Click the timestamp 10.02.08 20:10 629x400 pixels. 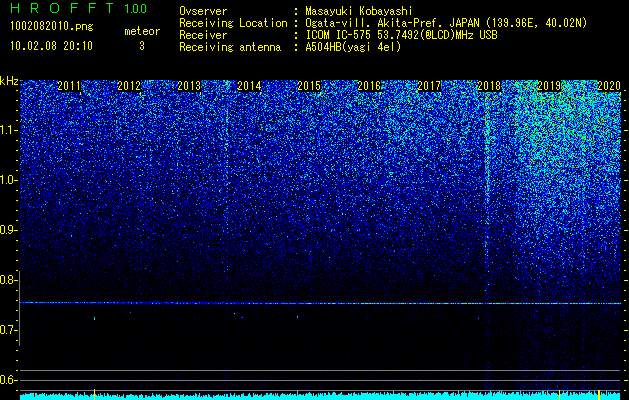point(51,46)
